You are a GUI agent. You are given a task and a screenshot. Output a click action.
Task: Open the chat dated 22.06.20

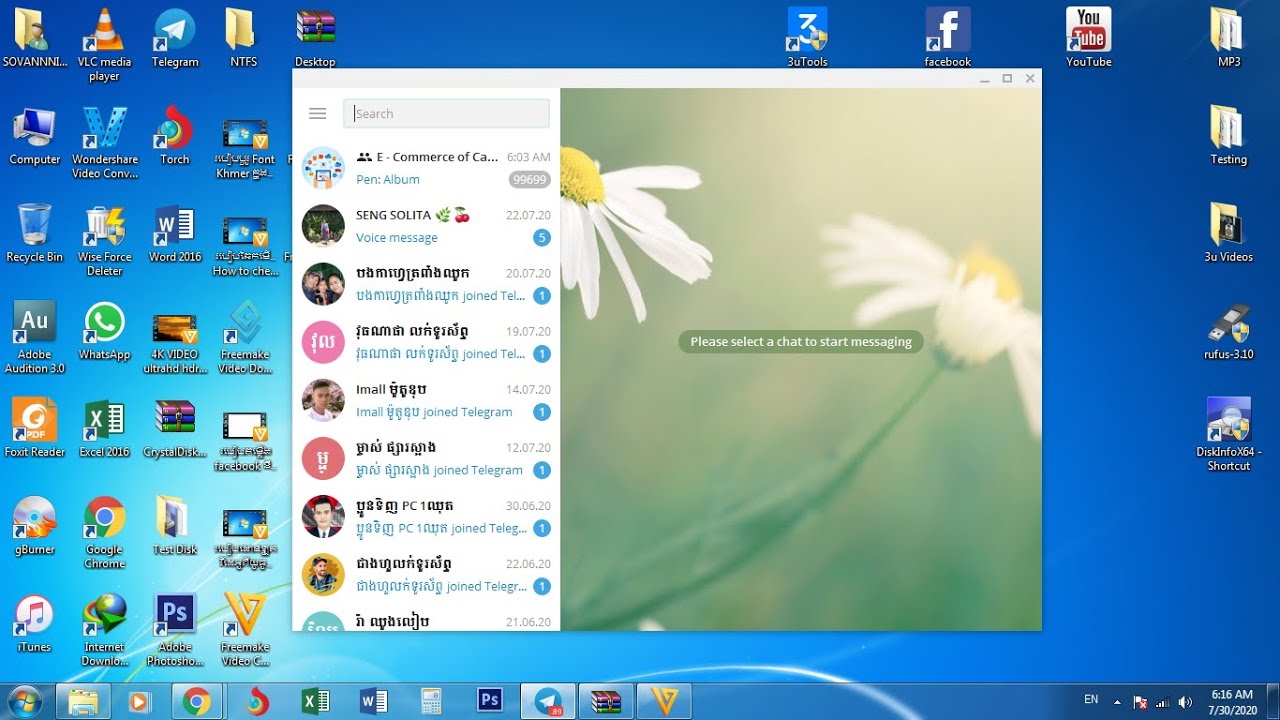426,574
